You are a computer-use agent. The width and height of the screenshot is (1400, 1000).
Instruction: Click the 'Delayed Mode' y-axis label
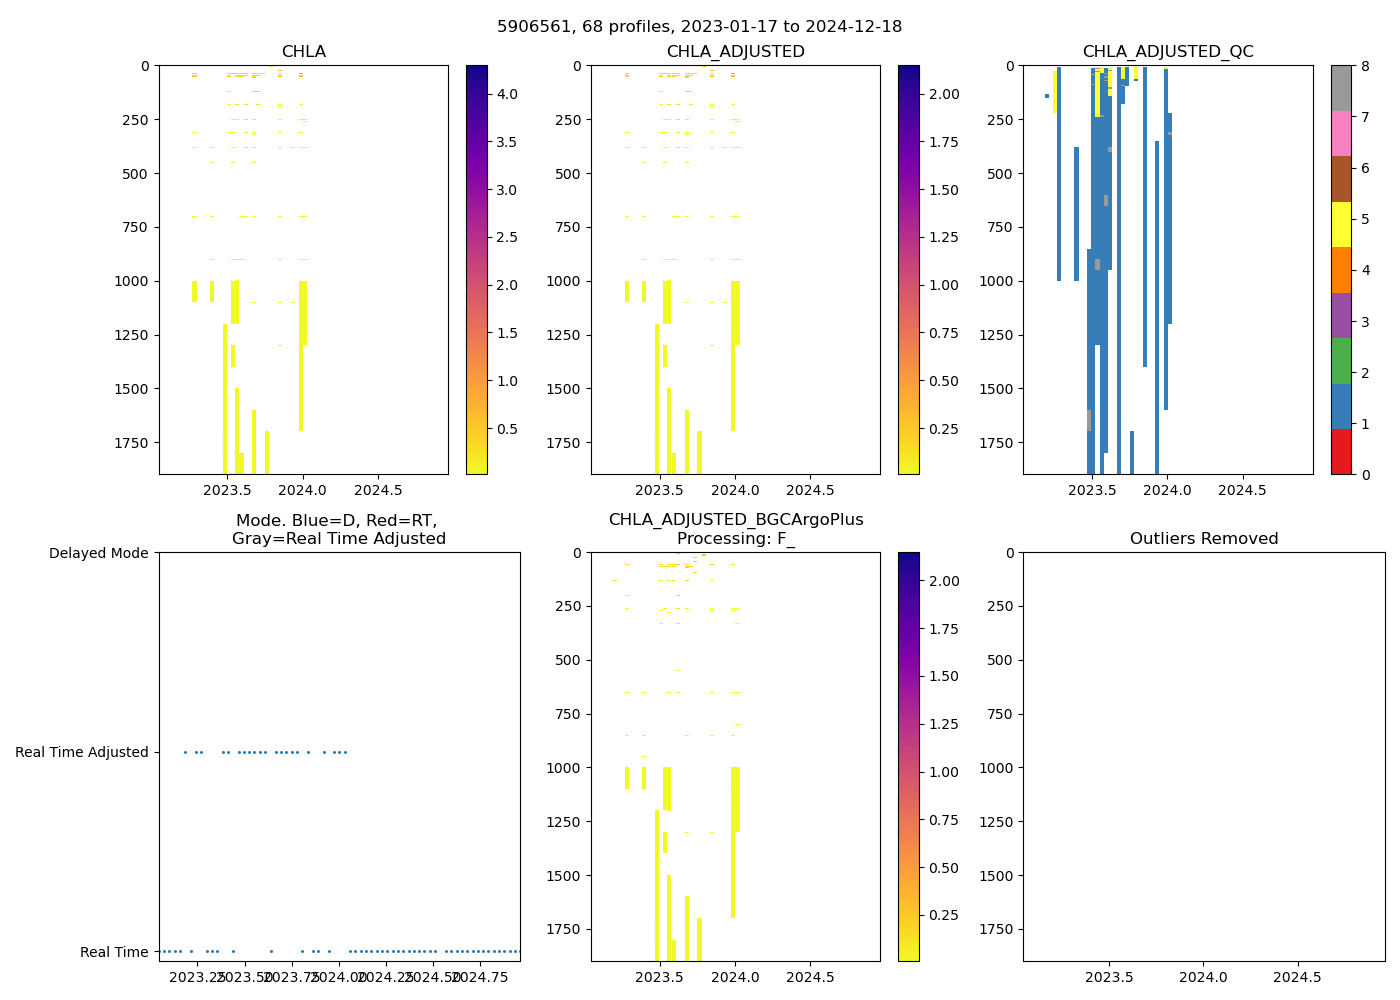point(98,553)
